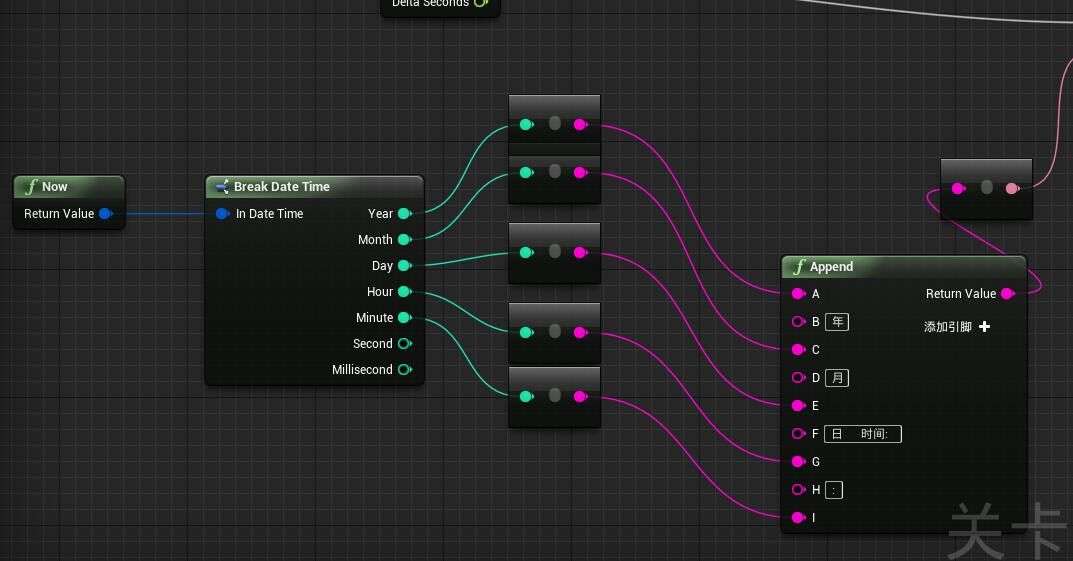Click the Append node's I input pin

(798, 517)
